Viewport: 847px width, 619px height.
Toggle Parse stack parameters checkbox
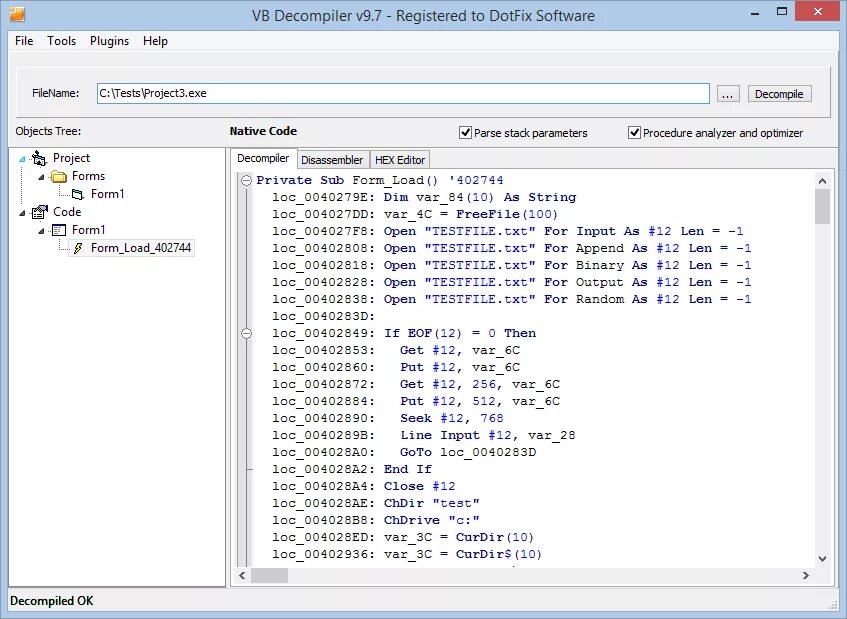(x=465, y=132)
